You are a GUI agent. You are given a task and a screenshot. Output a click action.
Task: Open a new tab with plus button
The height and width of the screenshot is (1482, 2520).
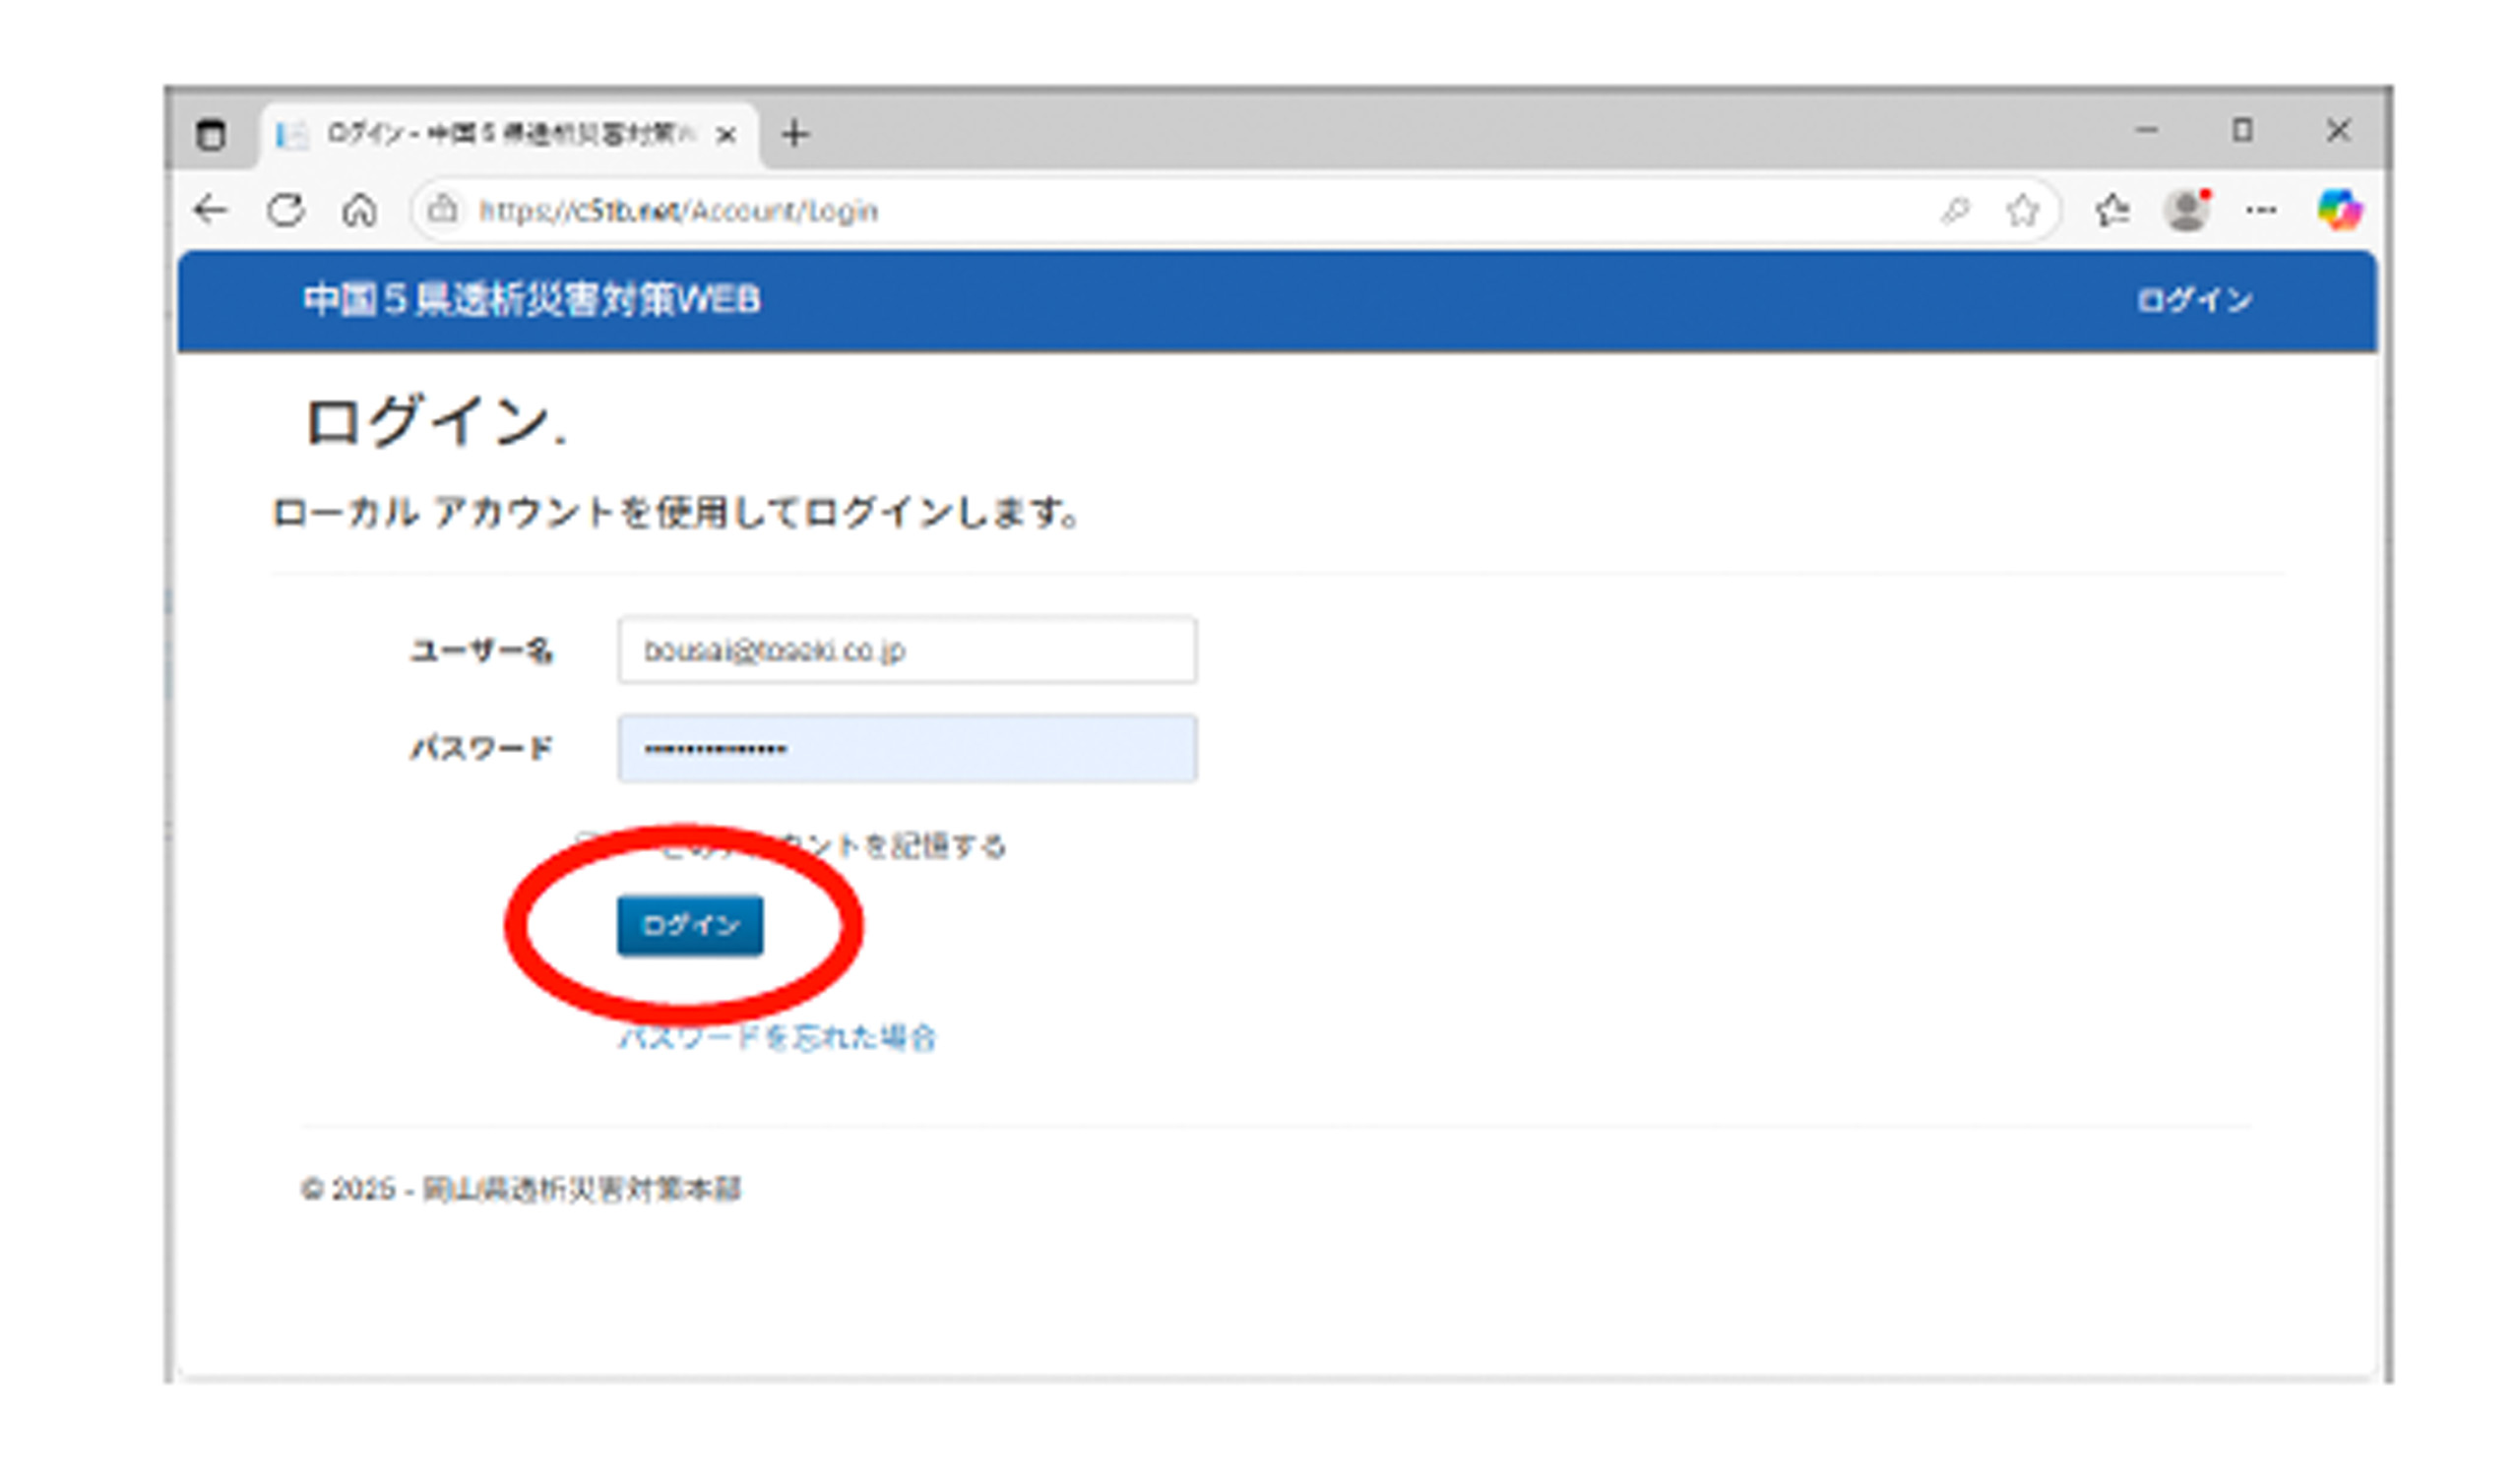coord(795,134)
